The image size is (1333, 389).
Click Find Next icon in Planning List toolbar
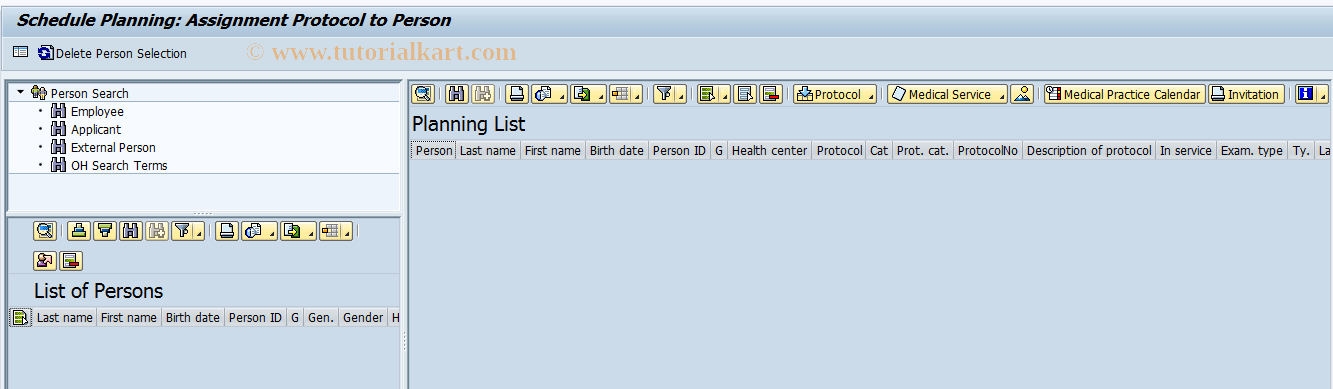(x=483, y=94)
